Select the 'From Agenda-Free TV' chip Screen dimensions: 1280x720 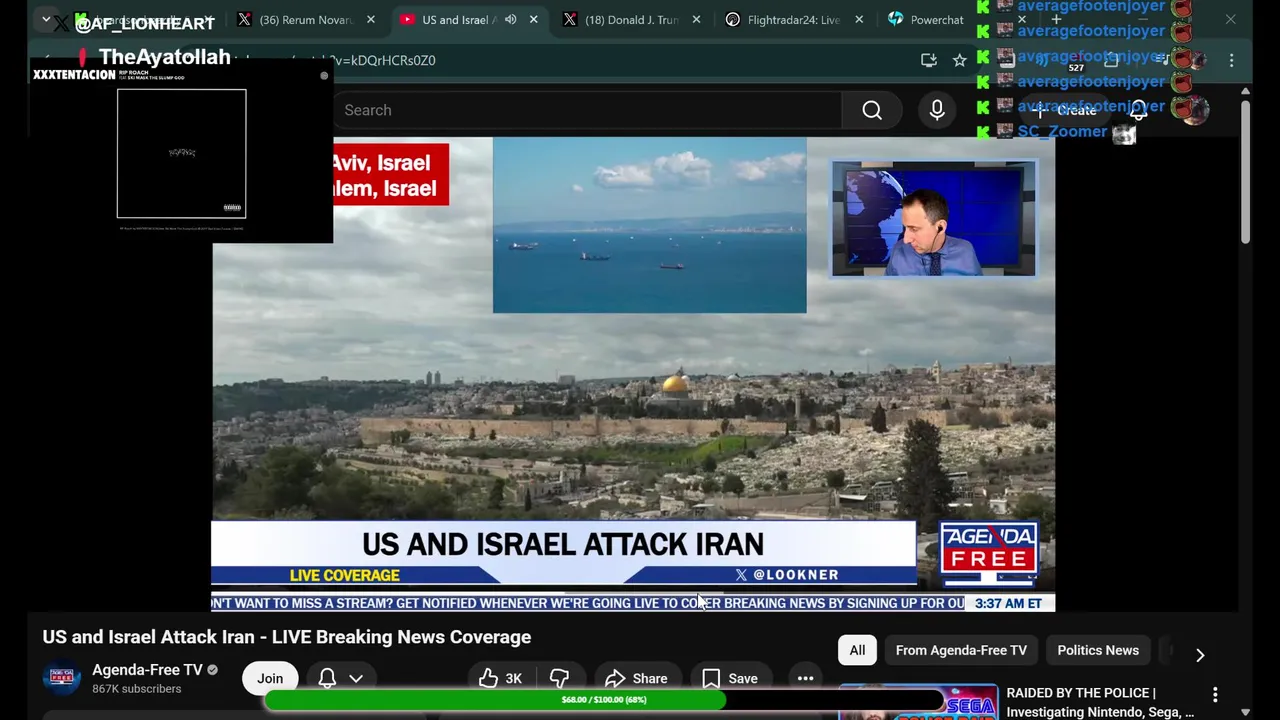[961, 650]
